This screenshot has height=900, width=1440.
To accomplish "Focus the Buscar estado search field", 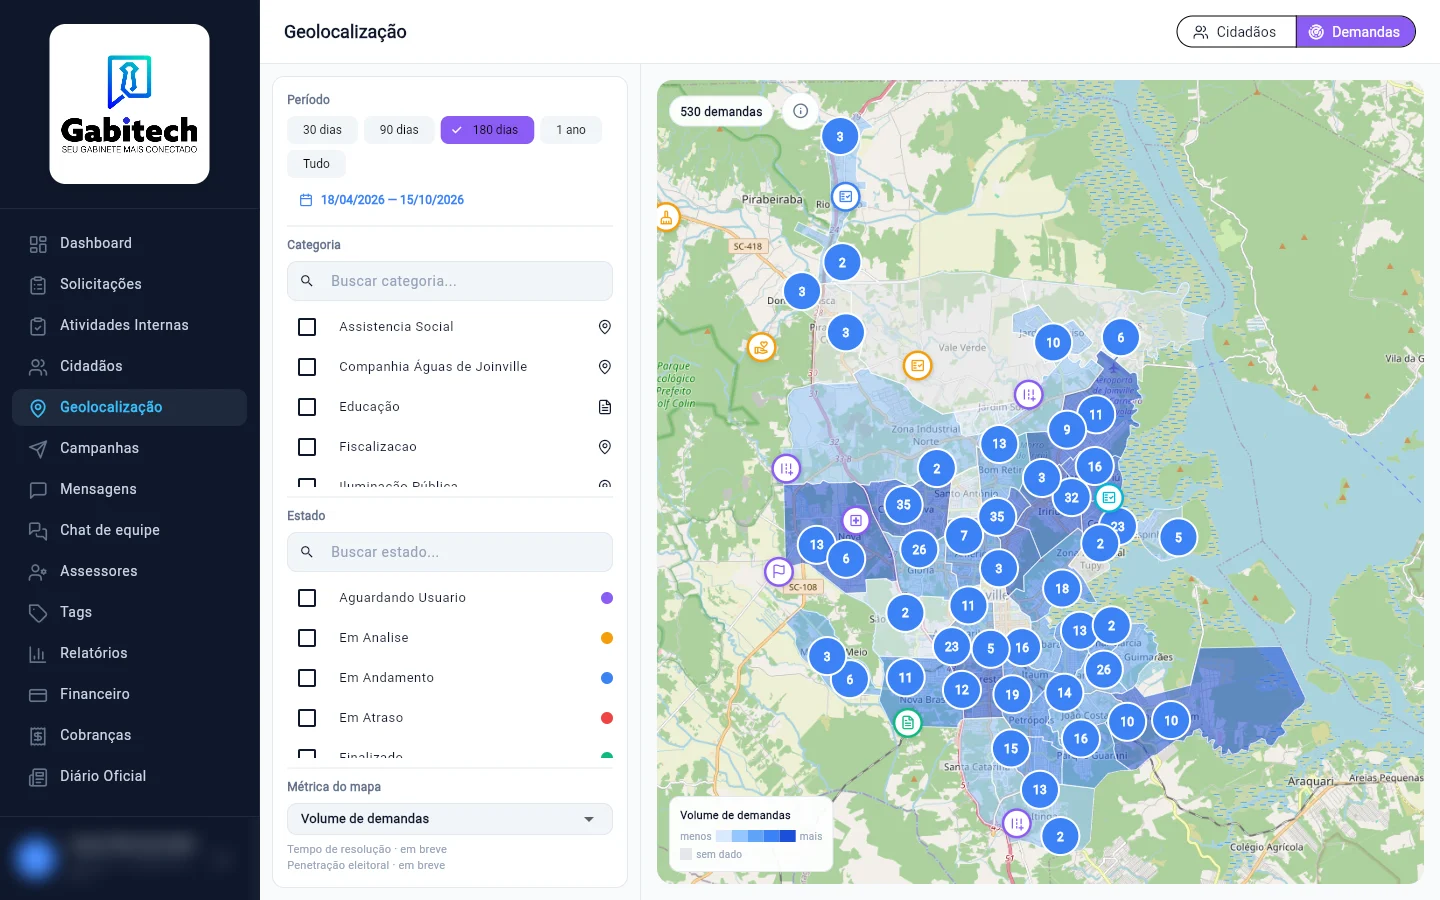I will pyautogui.click(x=450, y=552).
